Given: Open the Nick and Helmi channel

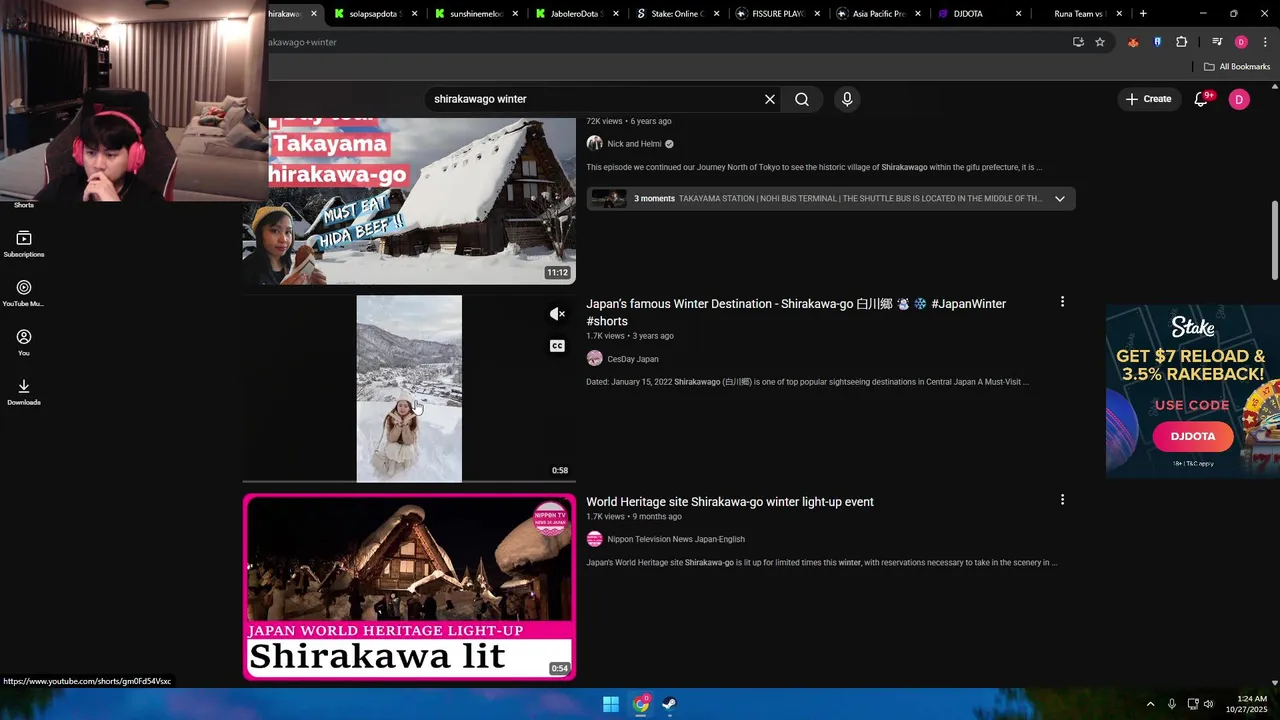Looking at the screenshot, I should (x=634, y=144).
